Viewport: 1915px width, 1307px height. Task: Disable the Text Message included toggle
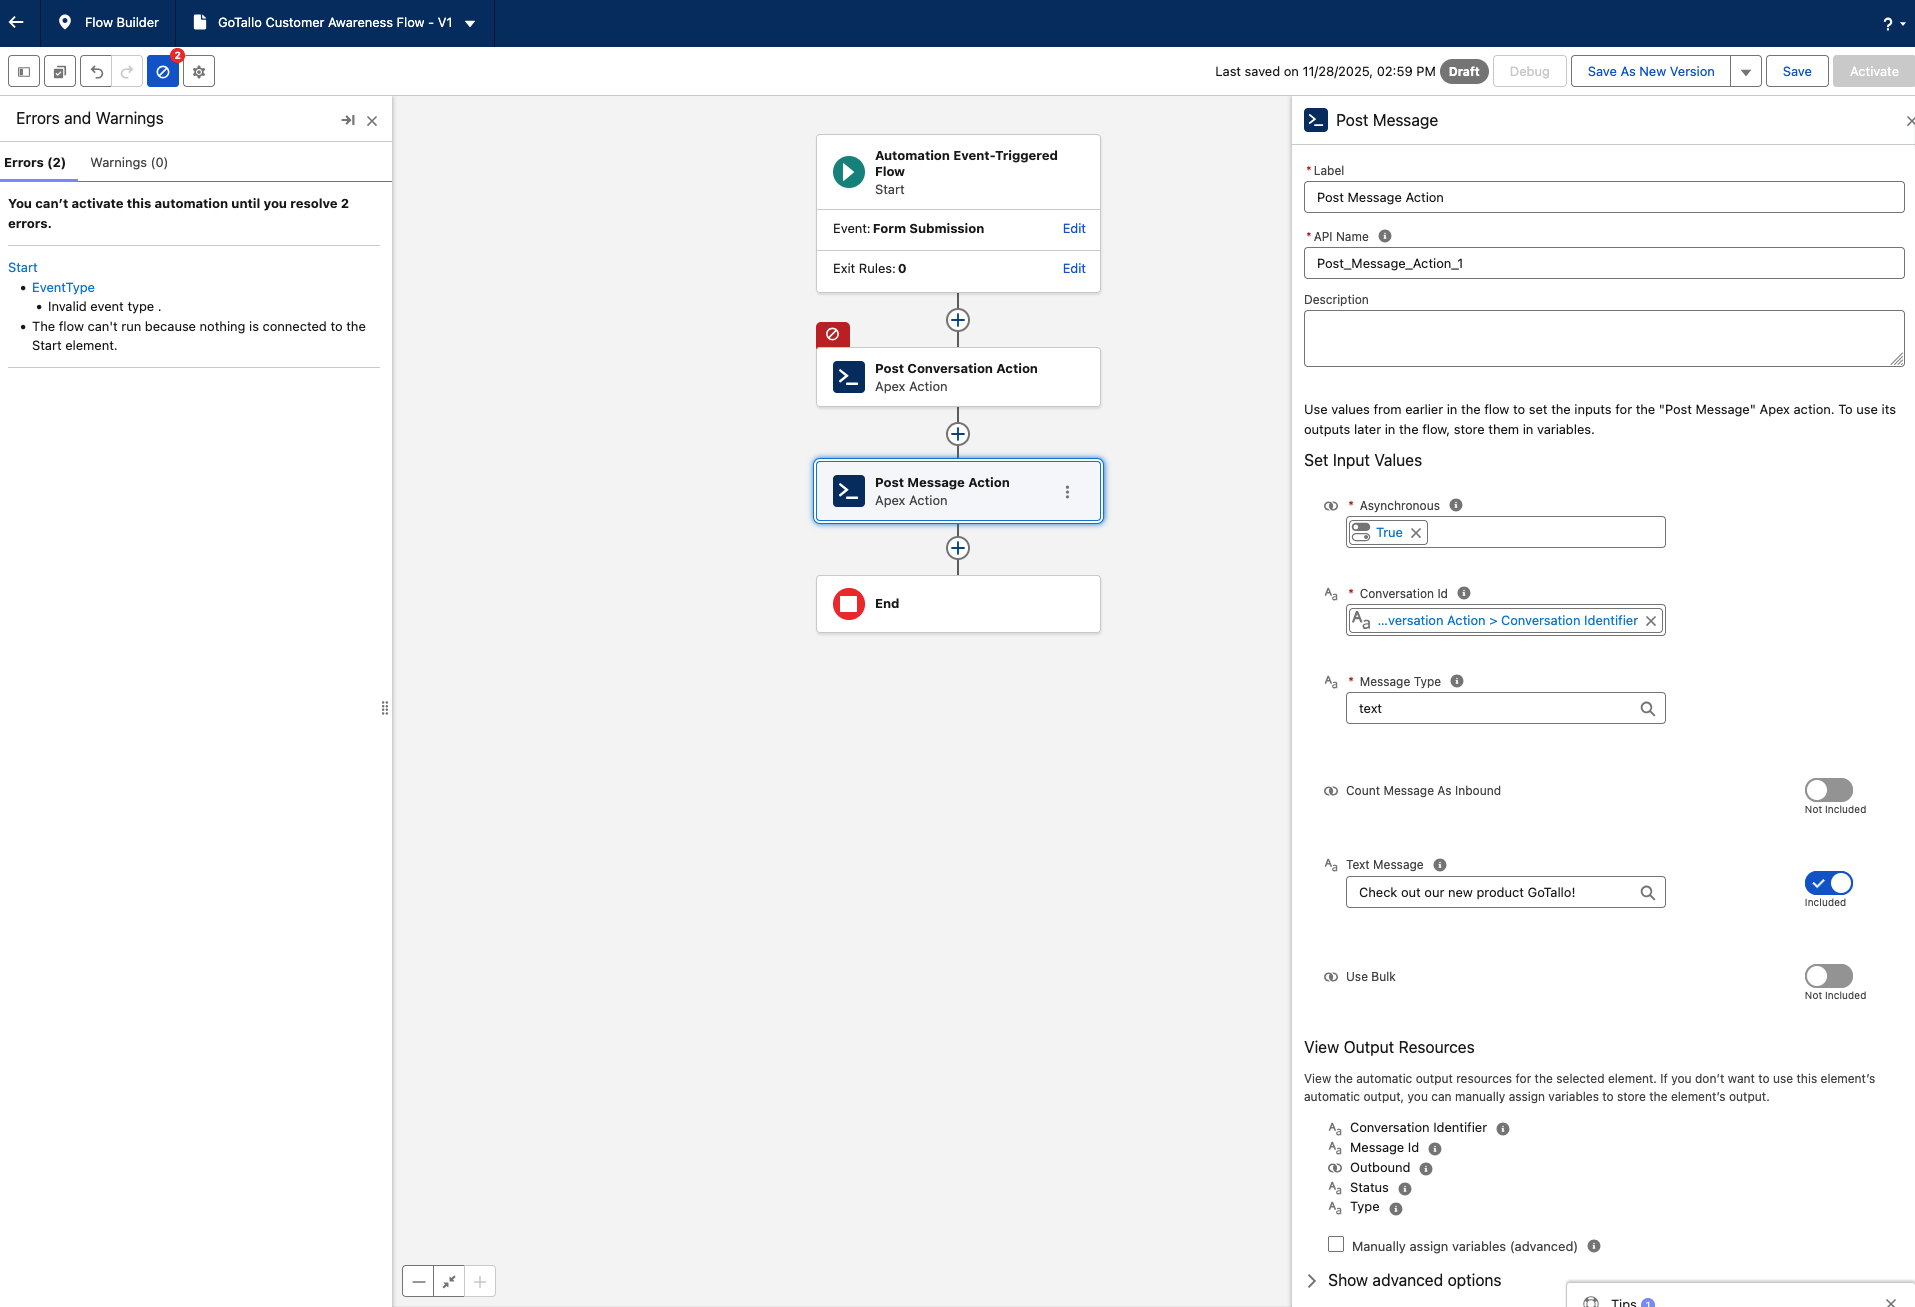click(x=1828, y=883)
